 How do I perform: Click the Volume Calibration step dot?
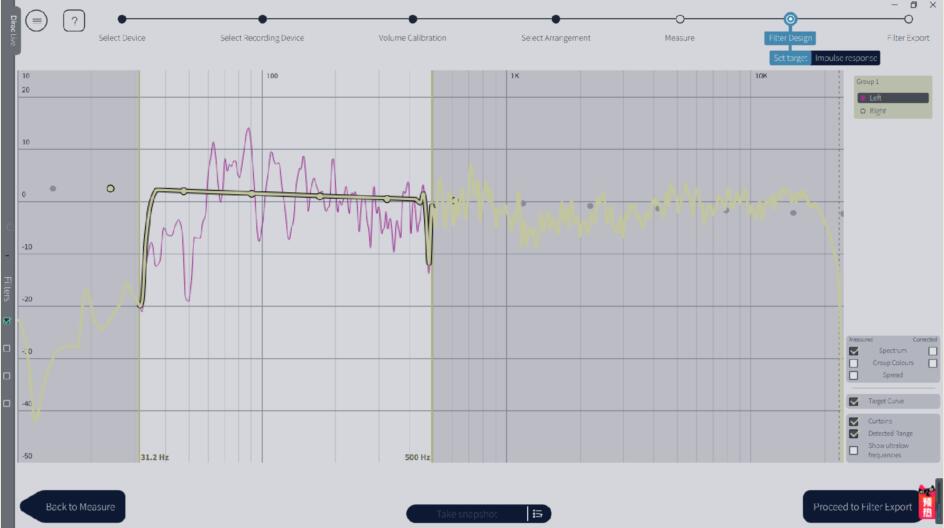[413, 19]
